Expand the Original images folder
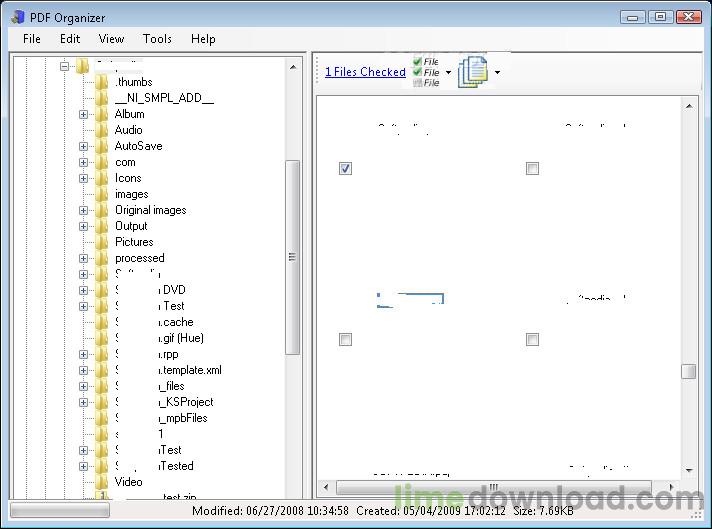712x529 pixels. (x=84, y=210)
